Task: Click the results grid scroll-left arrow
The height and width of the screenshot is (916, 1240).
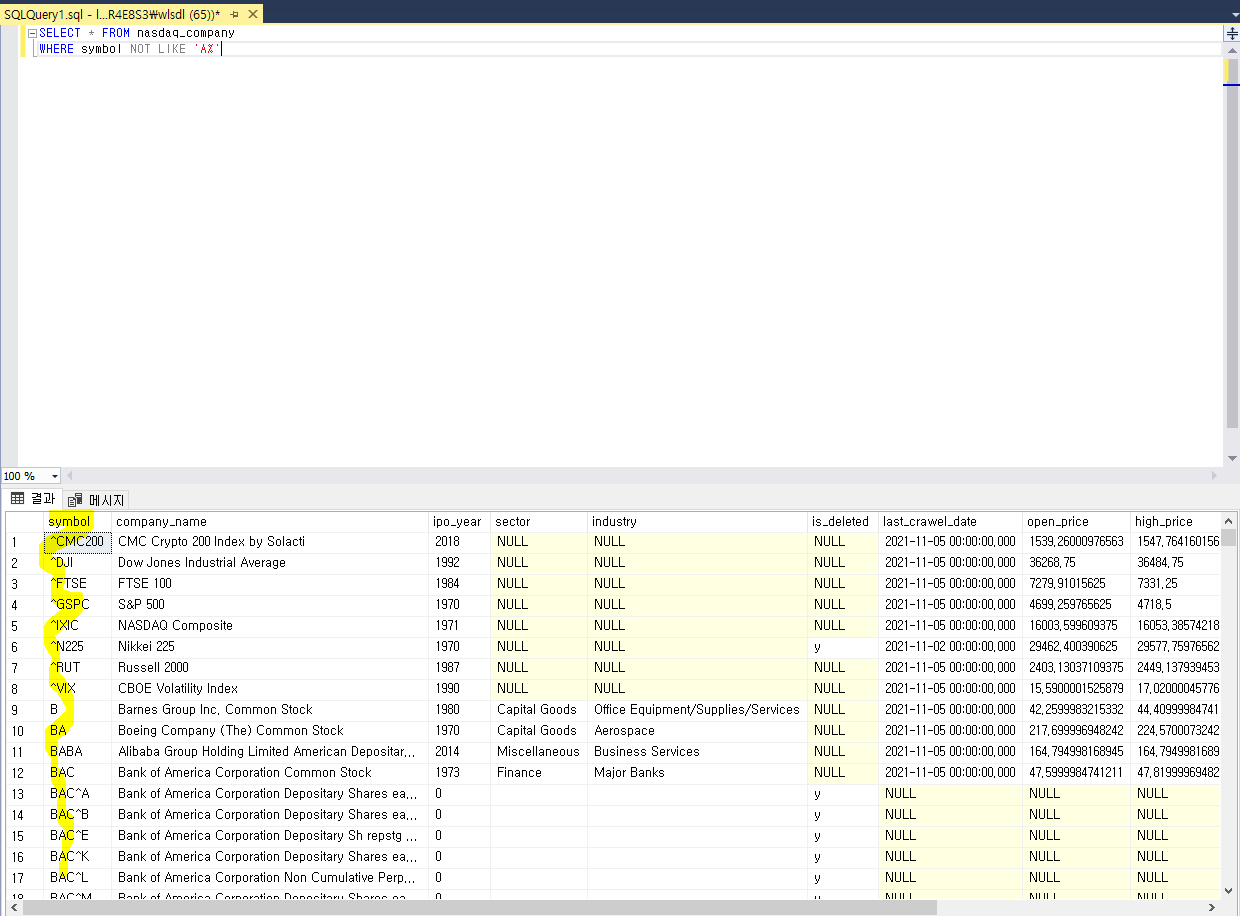Action: click(x=12, y=908)
